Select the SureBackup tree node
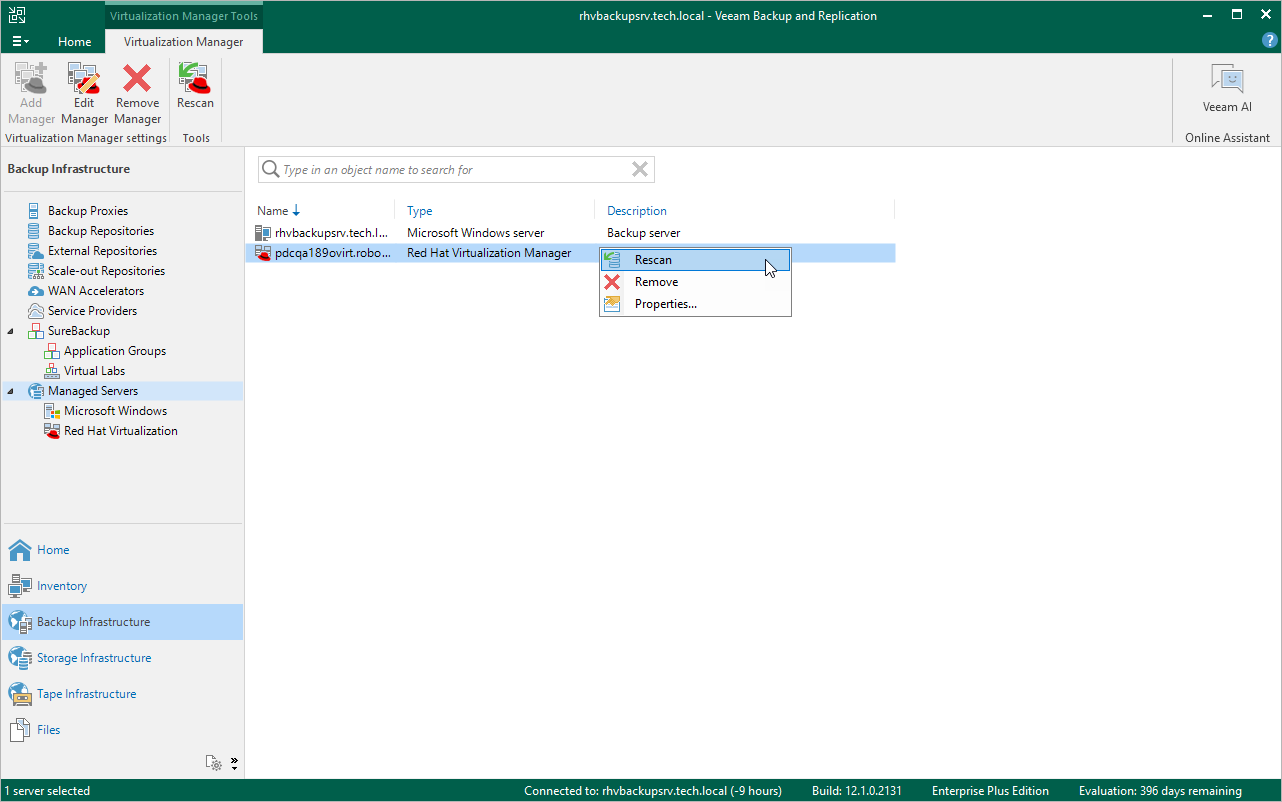The image size is (1282, 802). pos(79,331)
